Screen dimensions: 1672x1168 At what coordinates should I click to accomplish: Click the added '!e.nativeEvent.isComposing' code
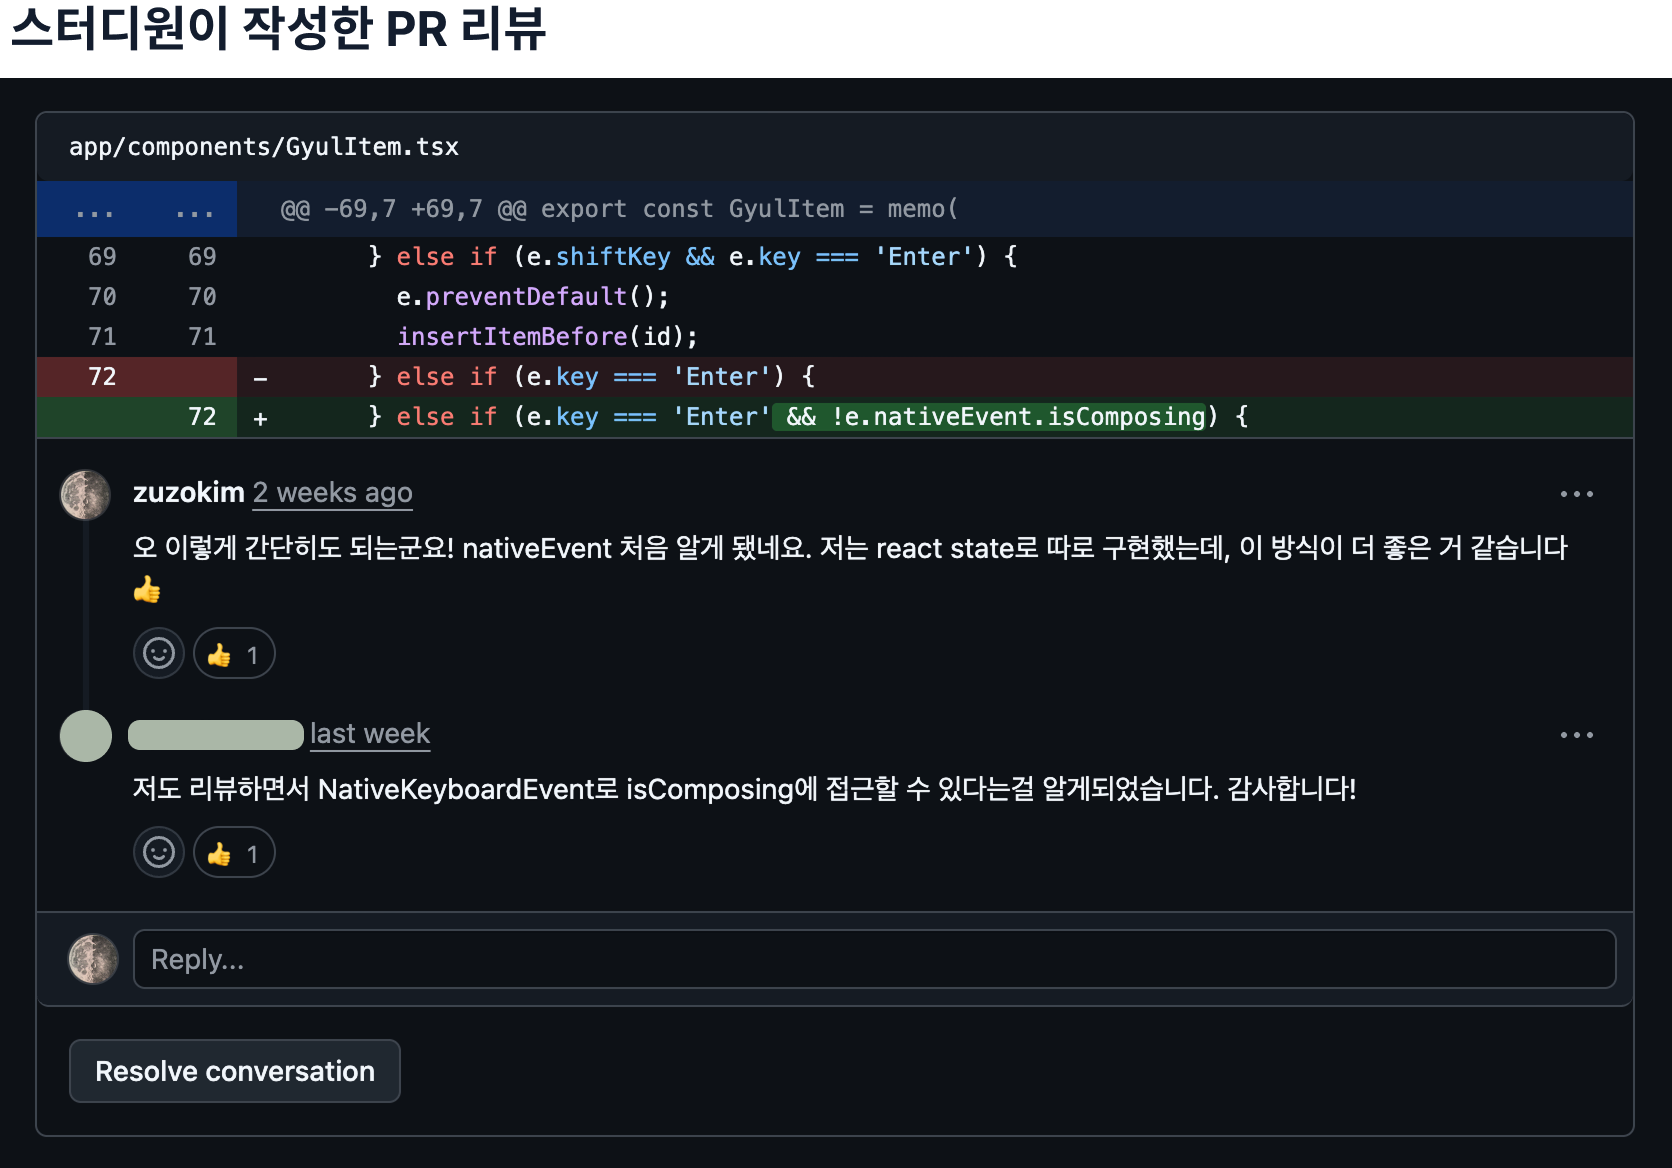pos(1019,417)
